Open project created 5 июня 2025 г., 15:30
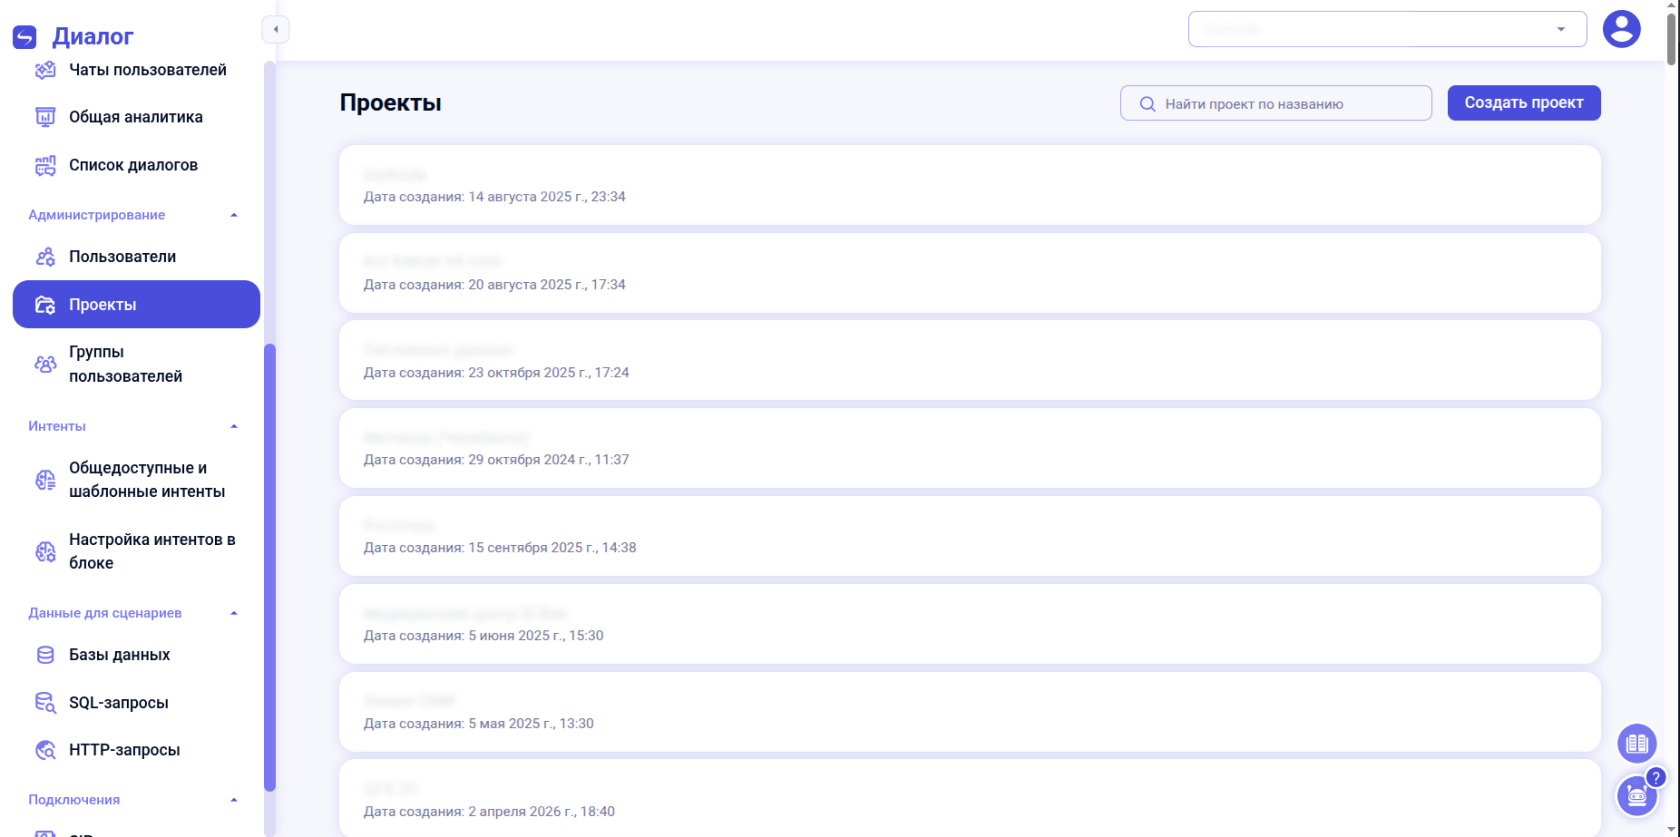This screenshot has width=1680, height=837. pos(970,624)
